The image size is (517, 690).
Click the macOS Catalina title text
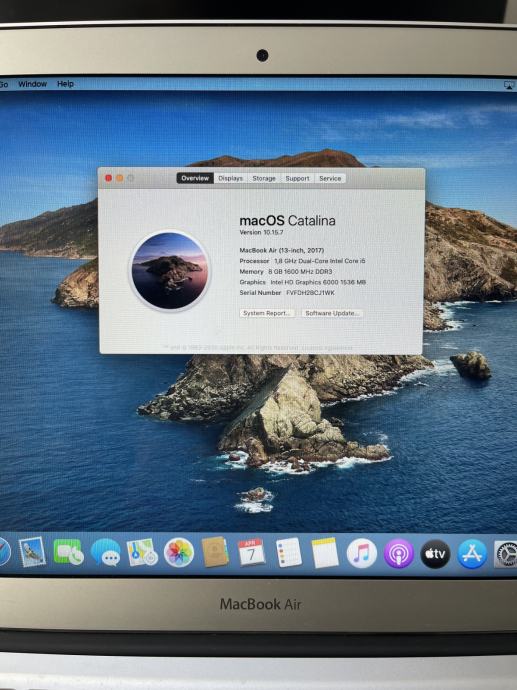tap(287, 220)
